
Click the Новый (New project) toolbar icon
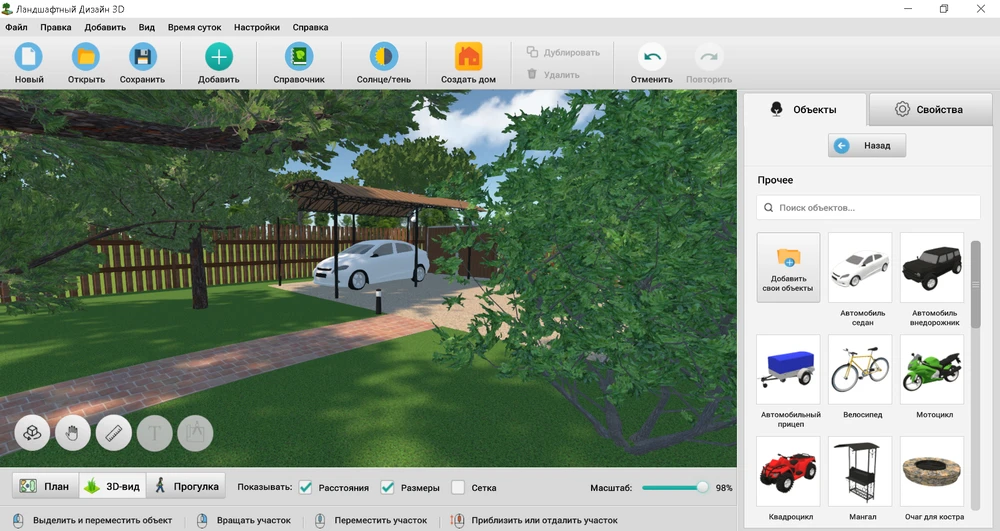click(29, 57)
